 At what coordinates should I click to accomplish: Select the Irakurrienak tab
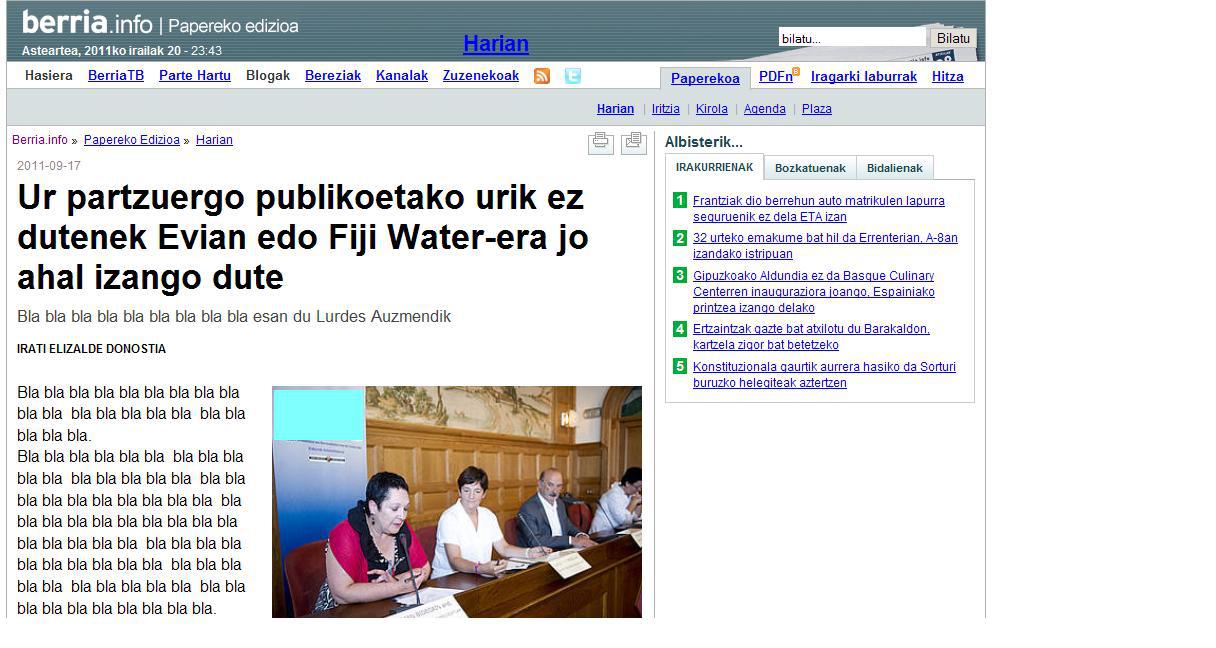pos(714,167)
